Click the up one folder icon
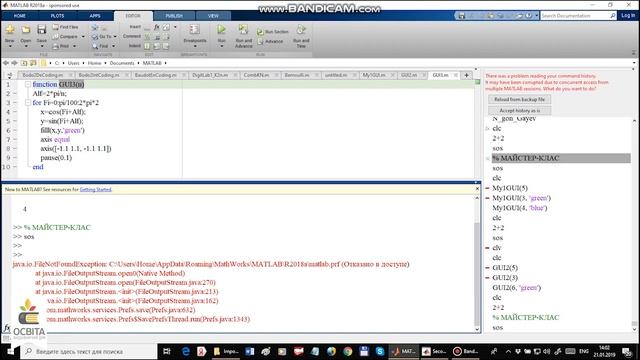 tap(24, 63)
